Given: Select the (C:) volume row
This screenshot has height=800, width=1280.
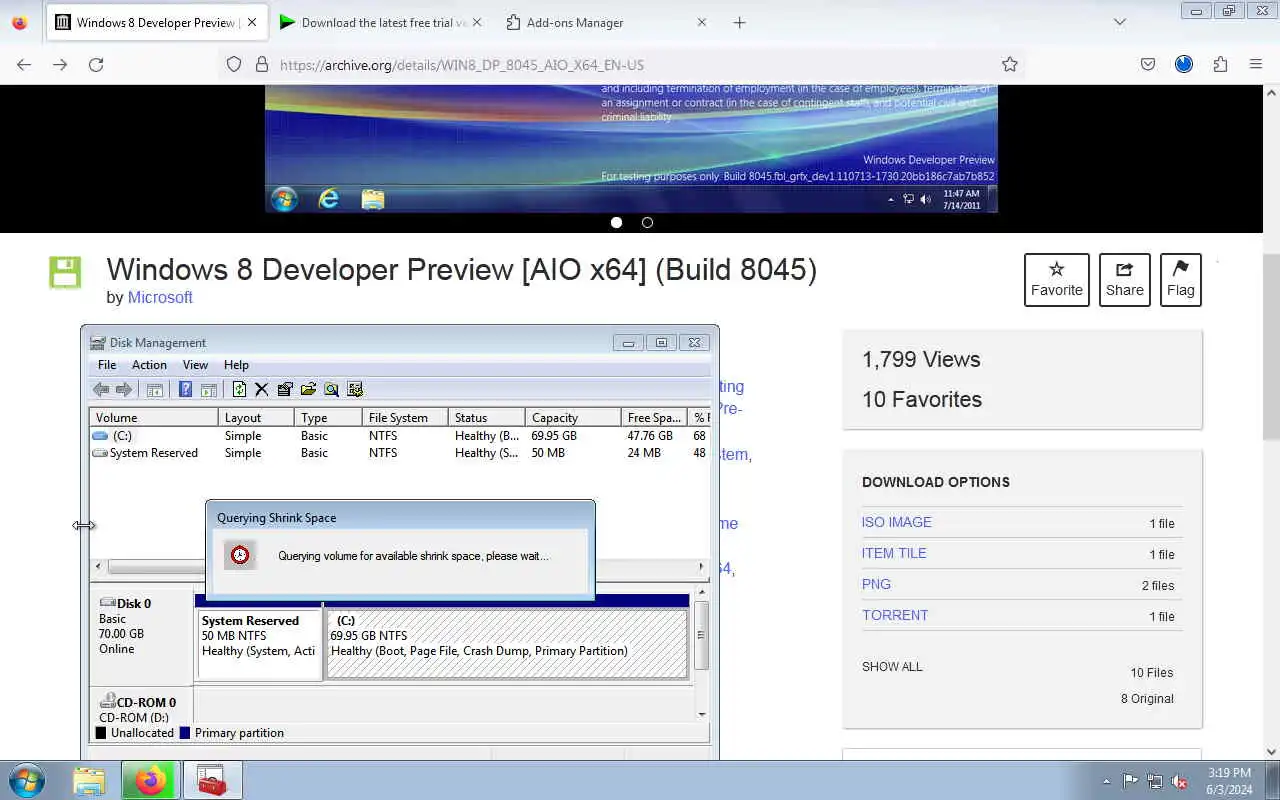Looking at the screenshot, I should (400, 436).
